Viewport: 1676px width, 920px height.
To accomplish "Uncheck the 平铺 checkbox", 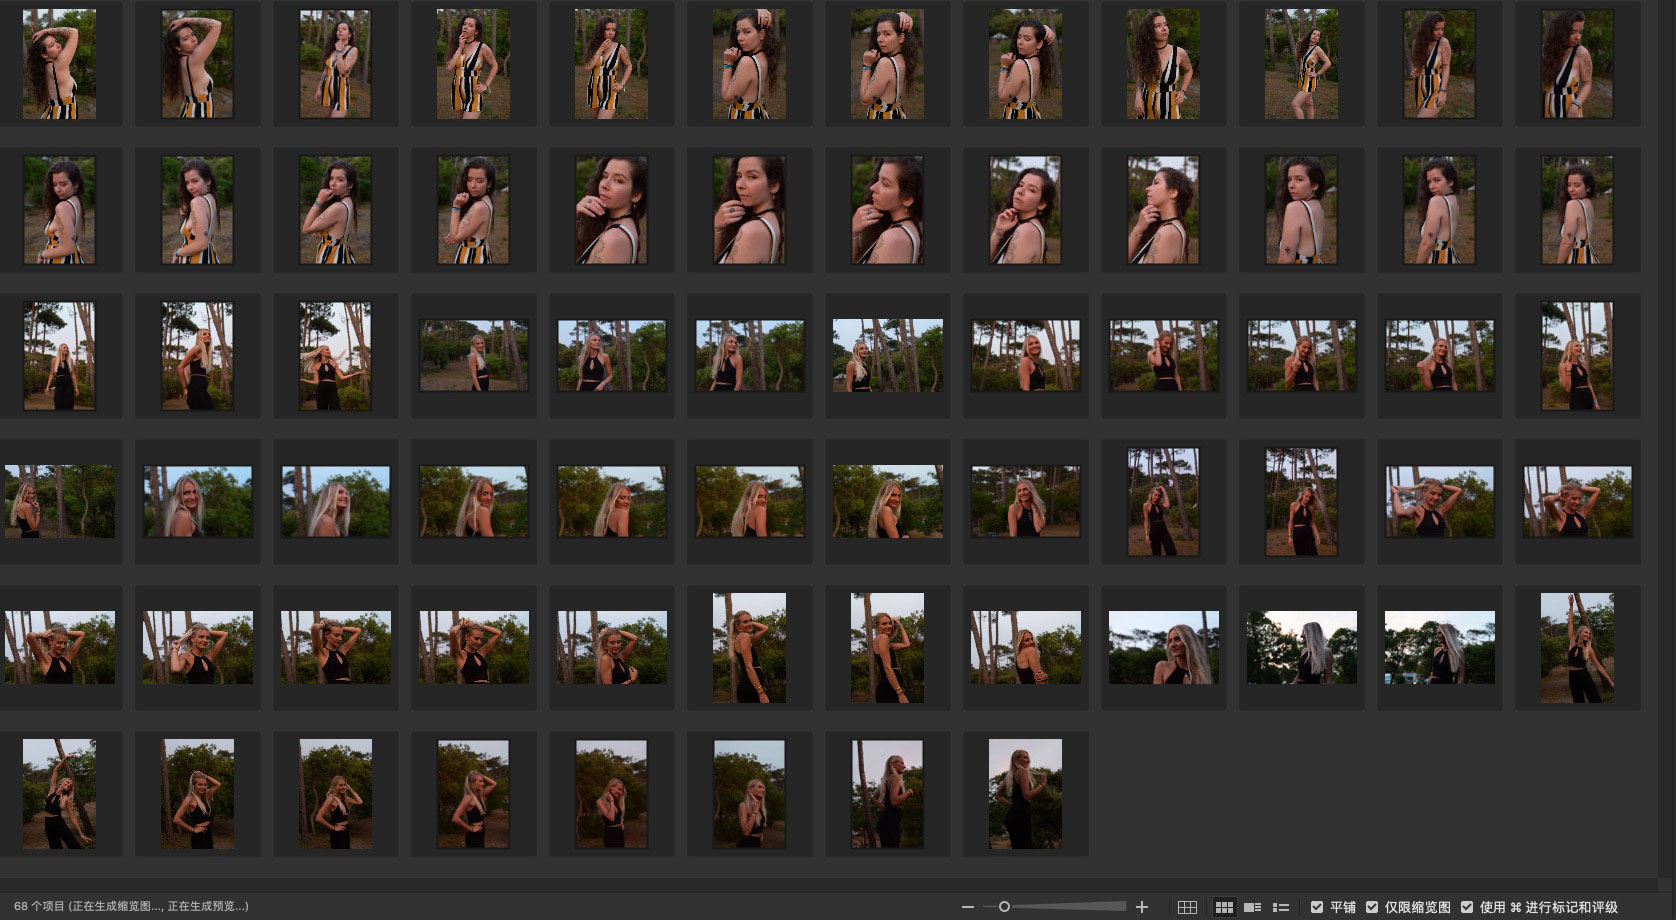I will 1317,907.
